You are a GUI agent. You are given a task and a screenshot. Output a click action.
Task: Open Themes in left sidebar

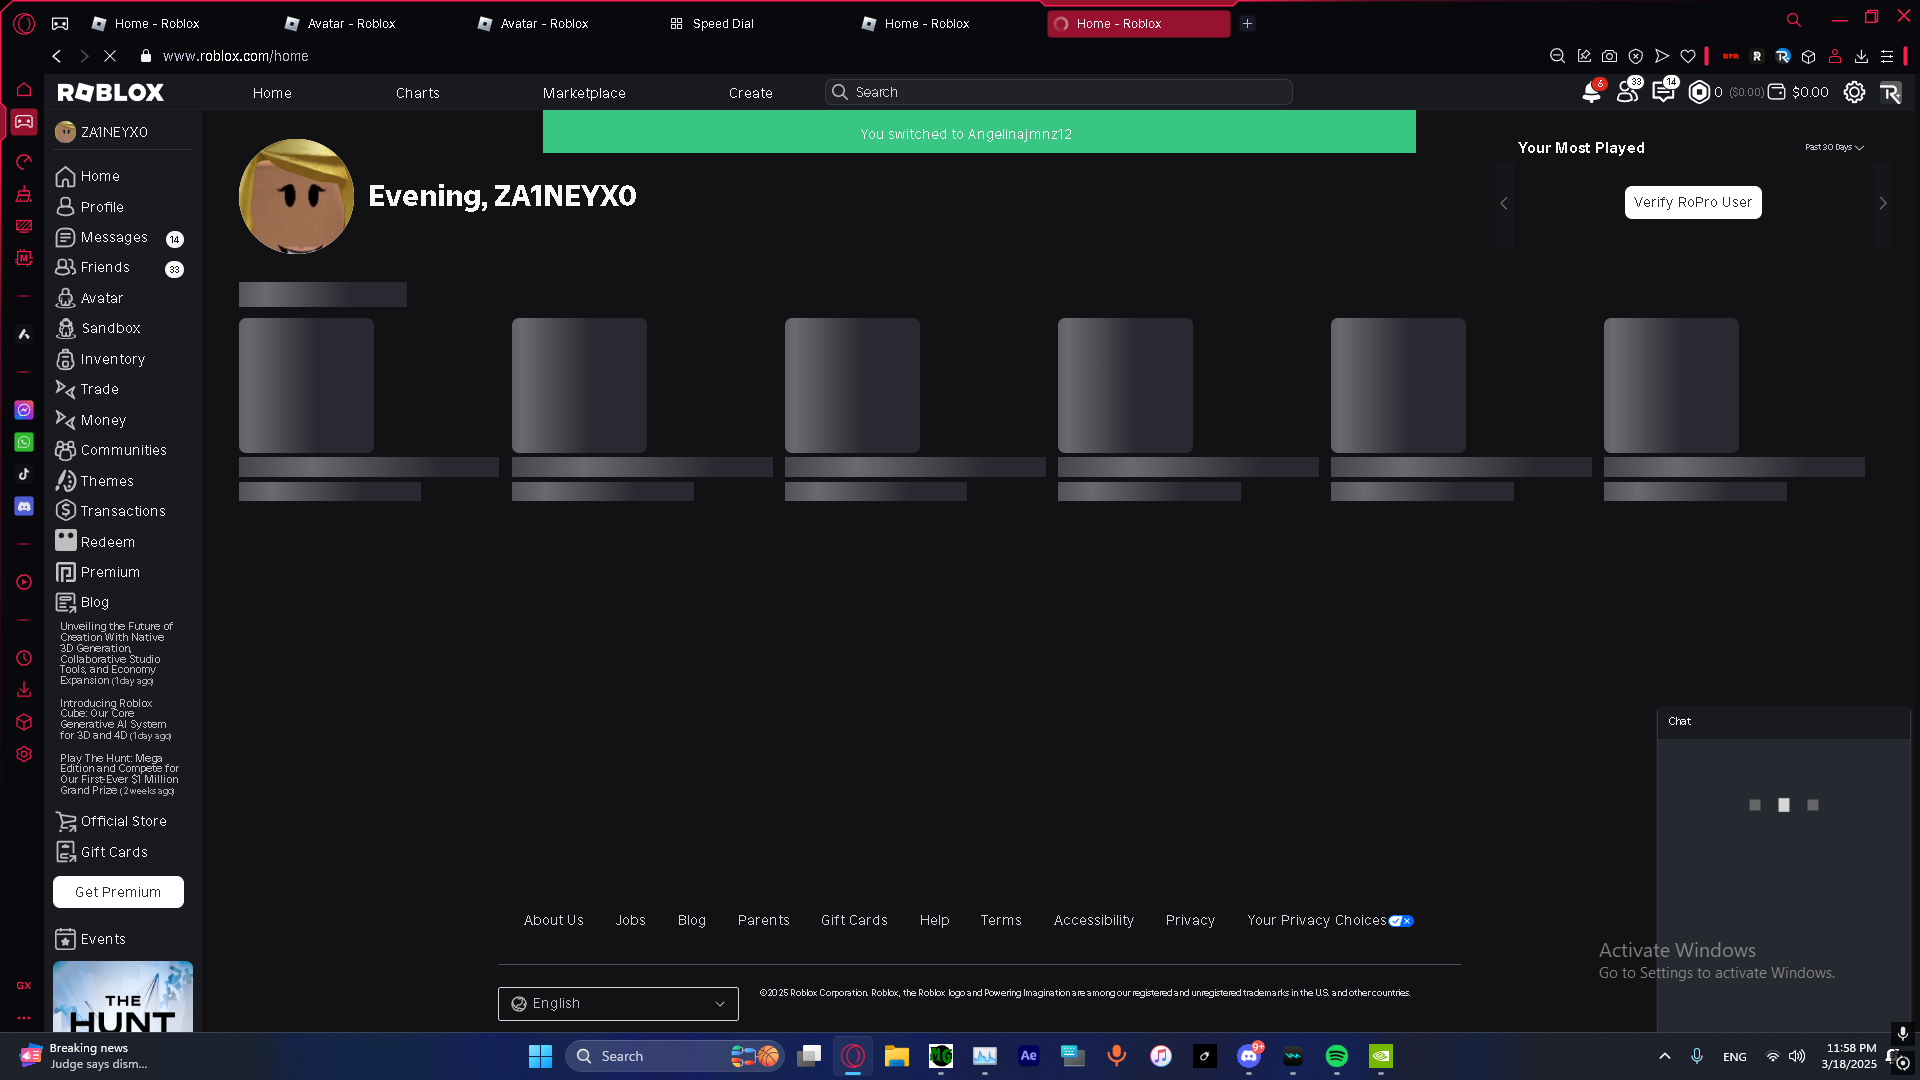point(107,481)
